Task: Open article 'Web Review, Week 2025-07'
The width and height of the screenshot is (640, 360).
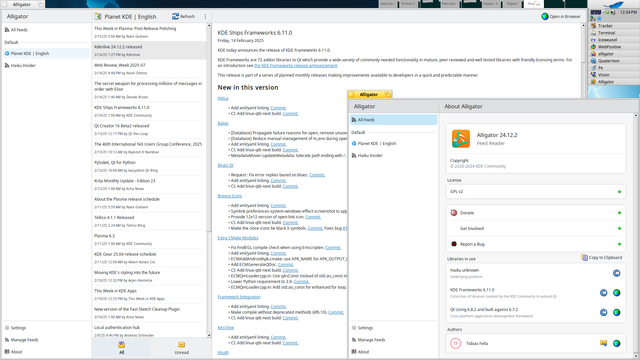Action: (x=149, y=69)
